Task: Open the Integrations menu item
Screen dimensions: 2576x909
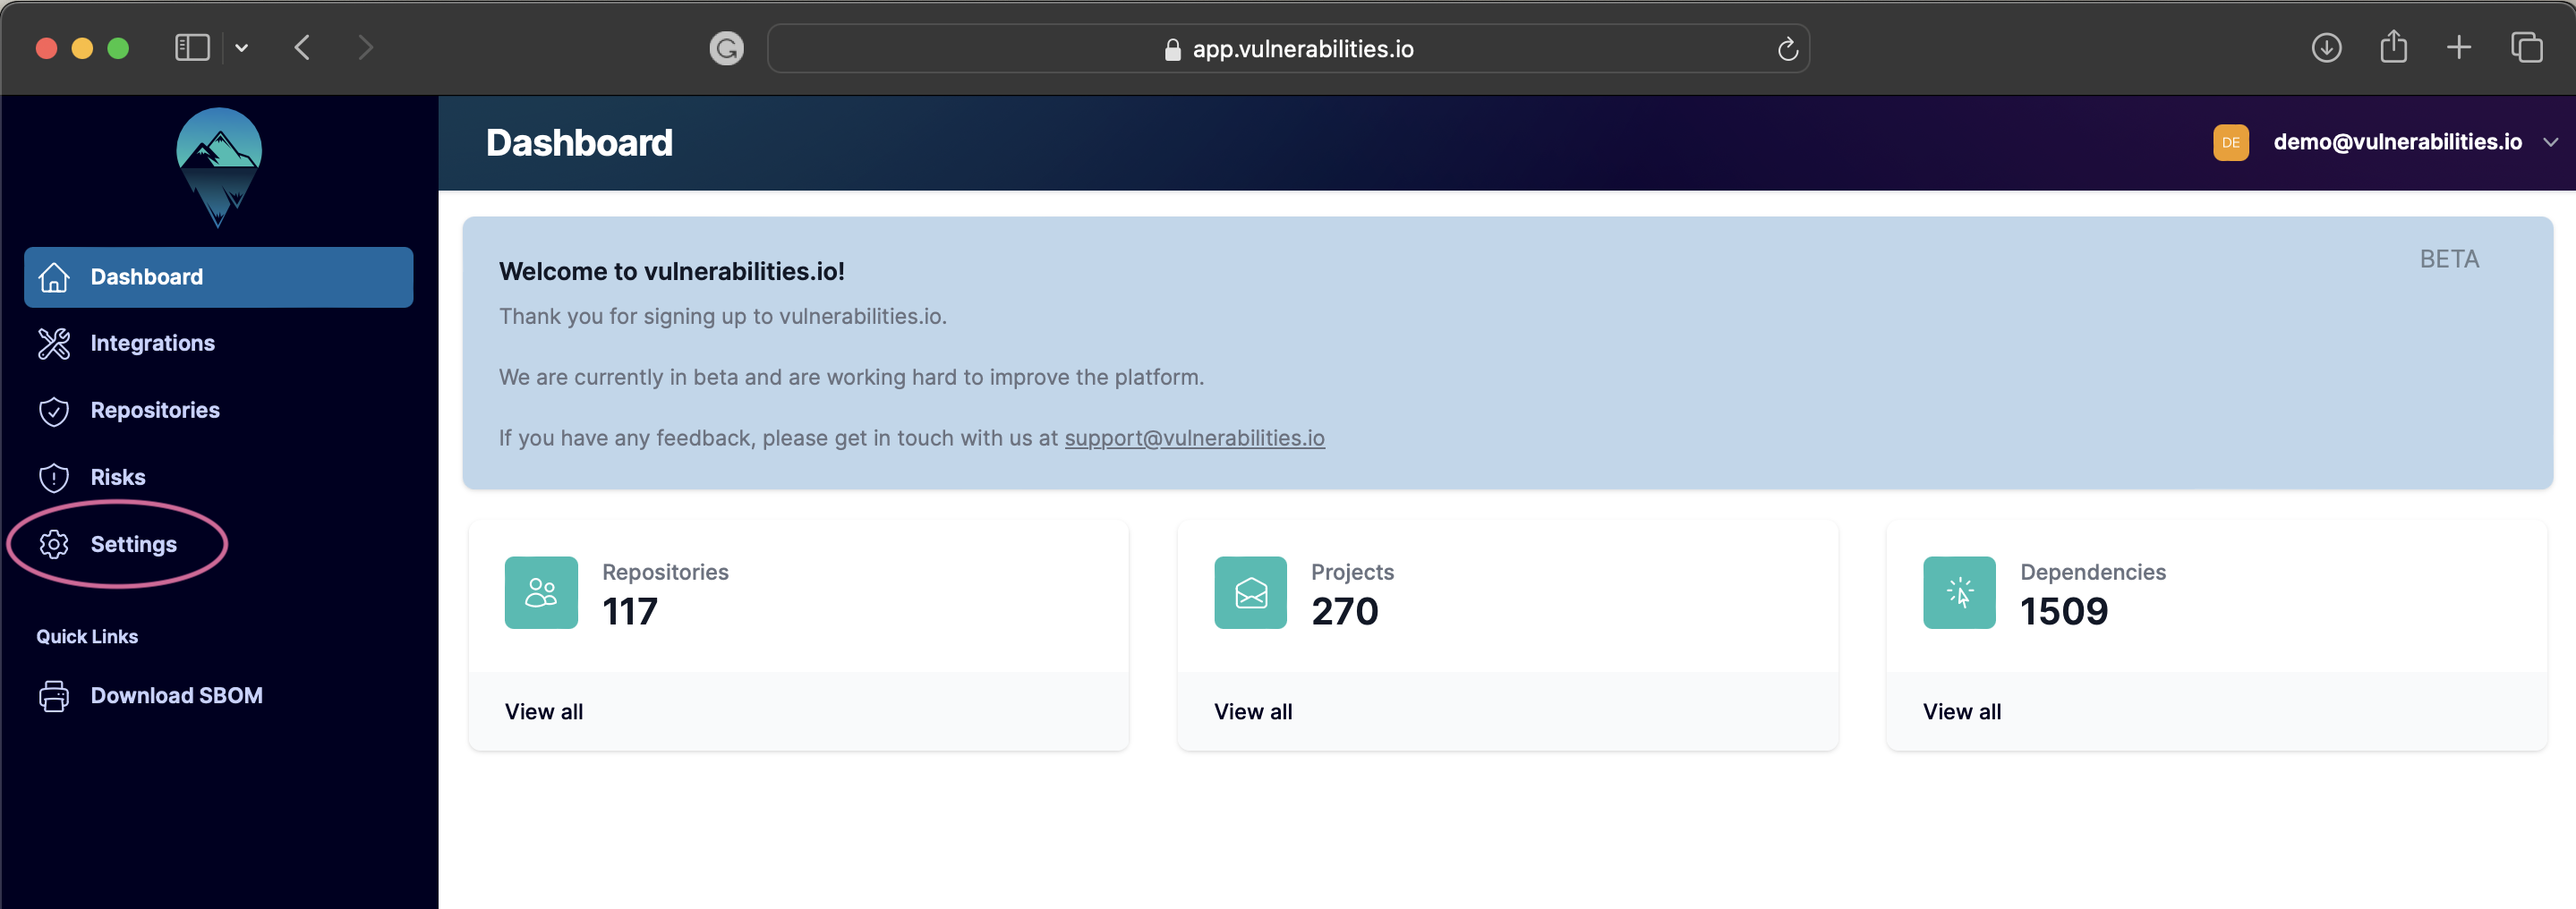Action: 218,343
